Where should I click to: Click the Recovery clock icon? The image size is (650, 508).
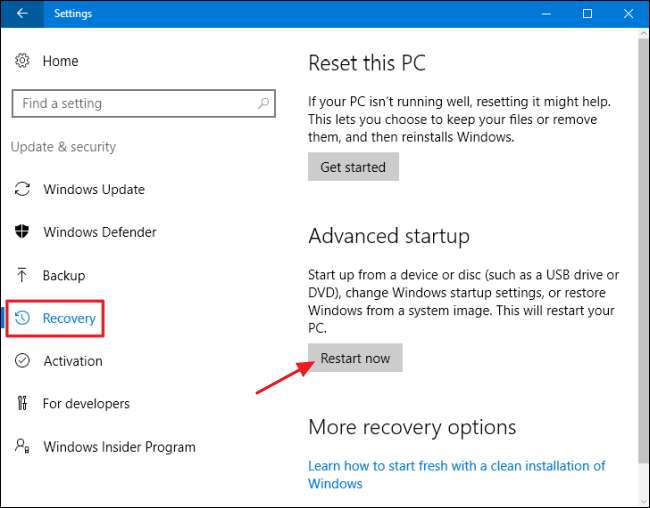(22, 318)
